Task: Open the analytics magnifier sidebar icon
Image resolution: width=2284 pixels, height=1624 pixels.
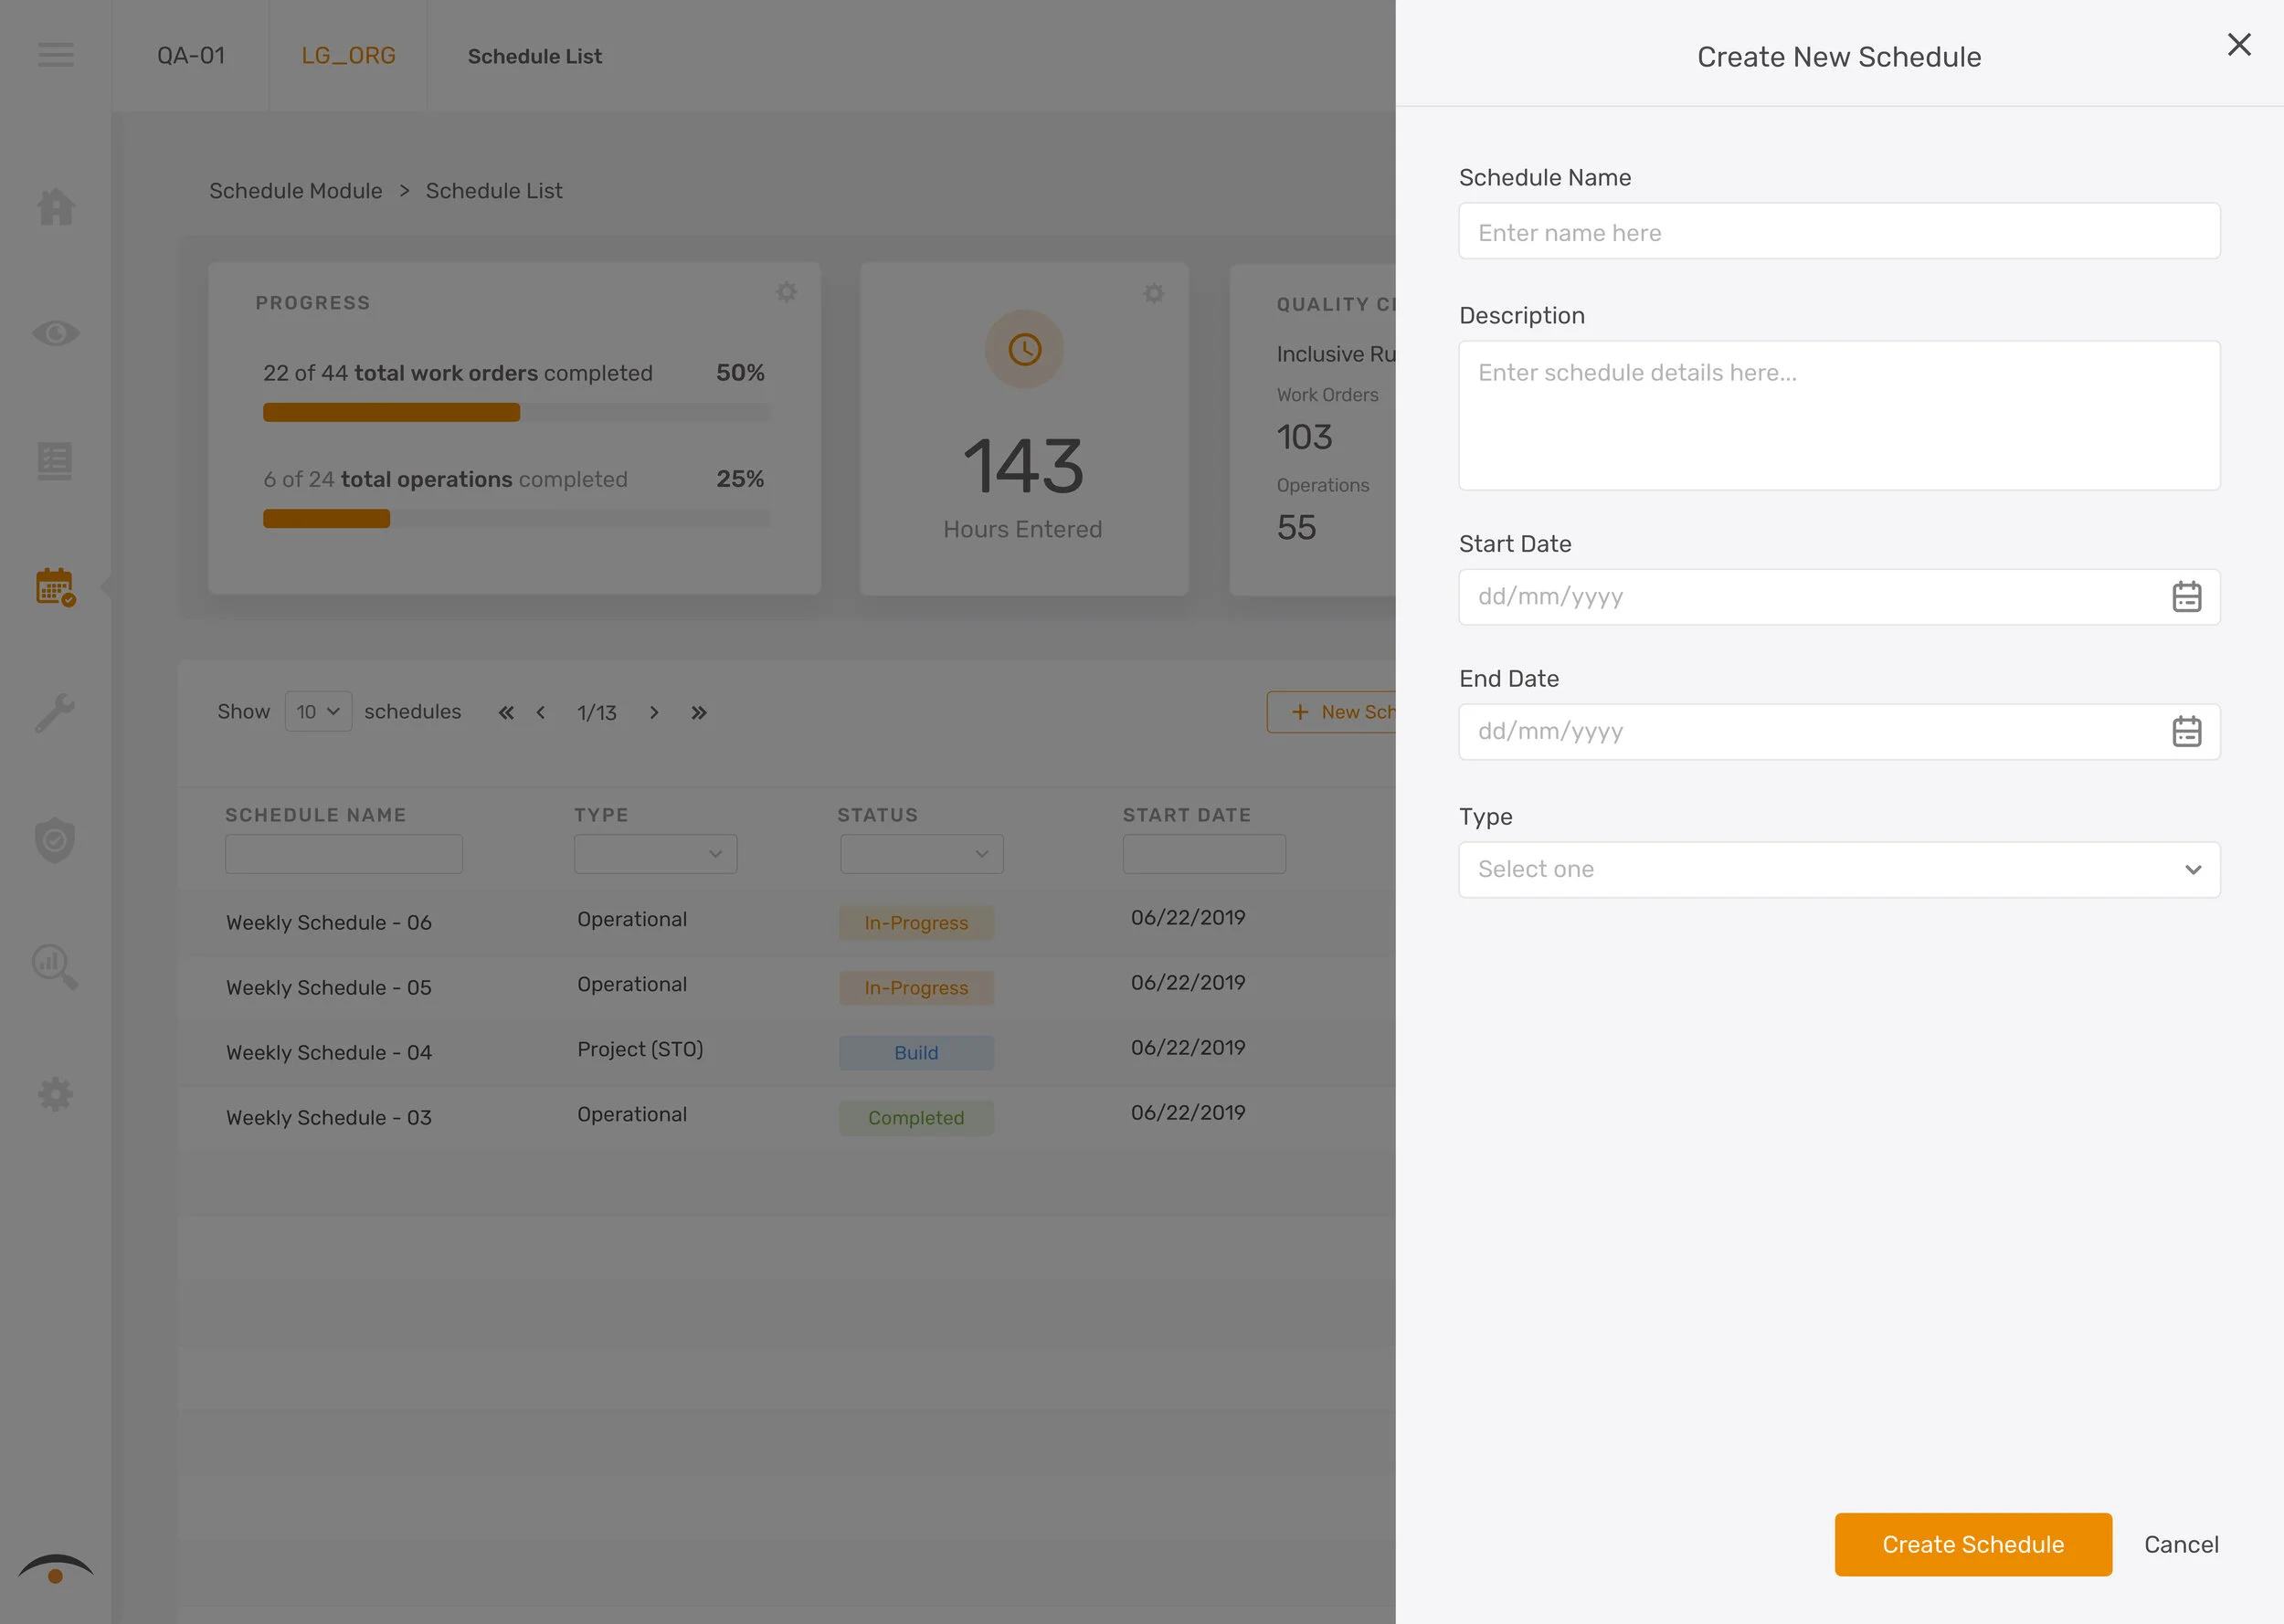Action: click(56, 967)
